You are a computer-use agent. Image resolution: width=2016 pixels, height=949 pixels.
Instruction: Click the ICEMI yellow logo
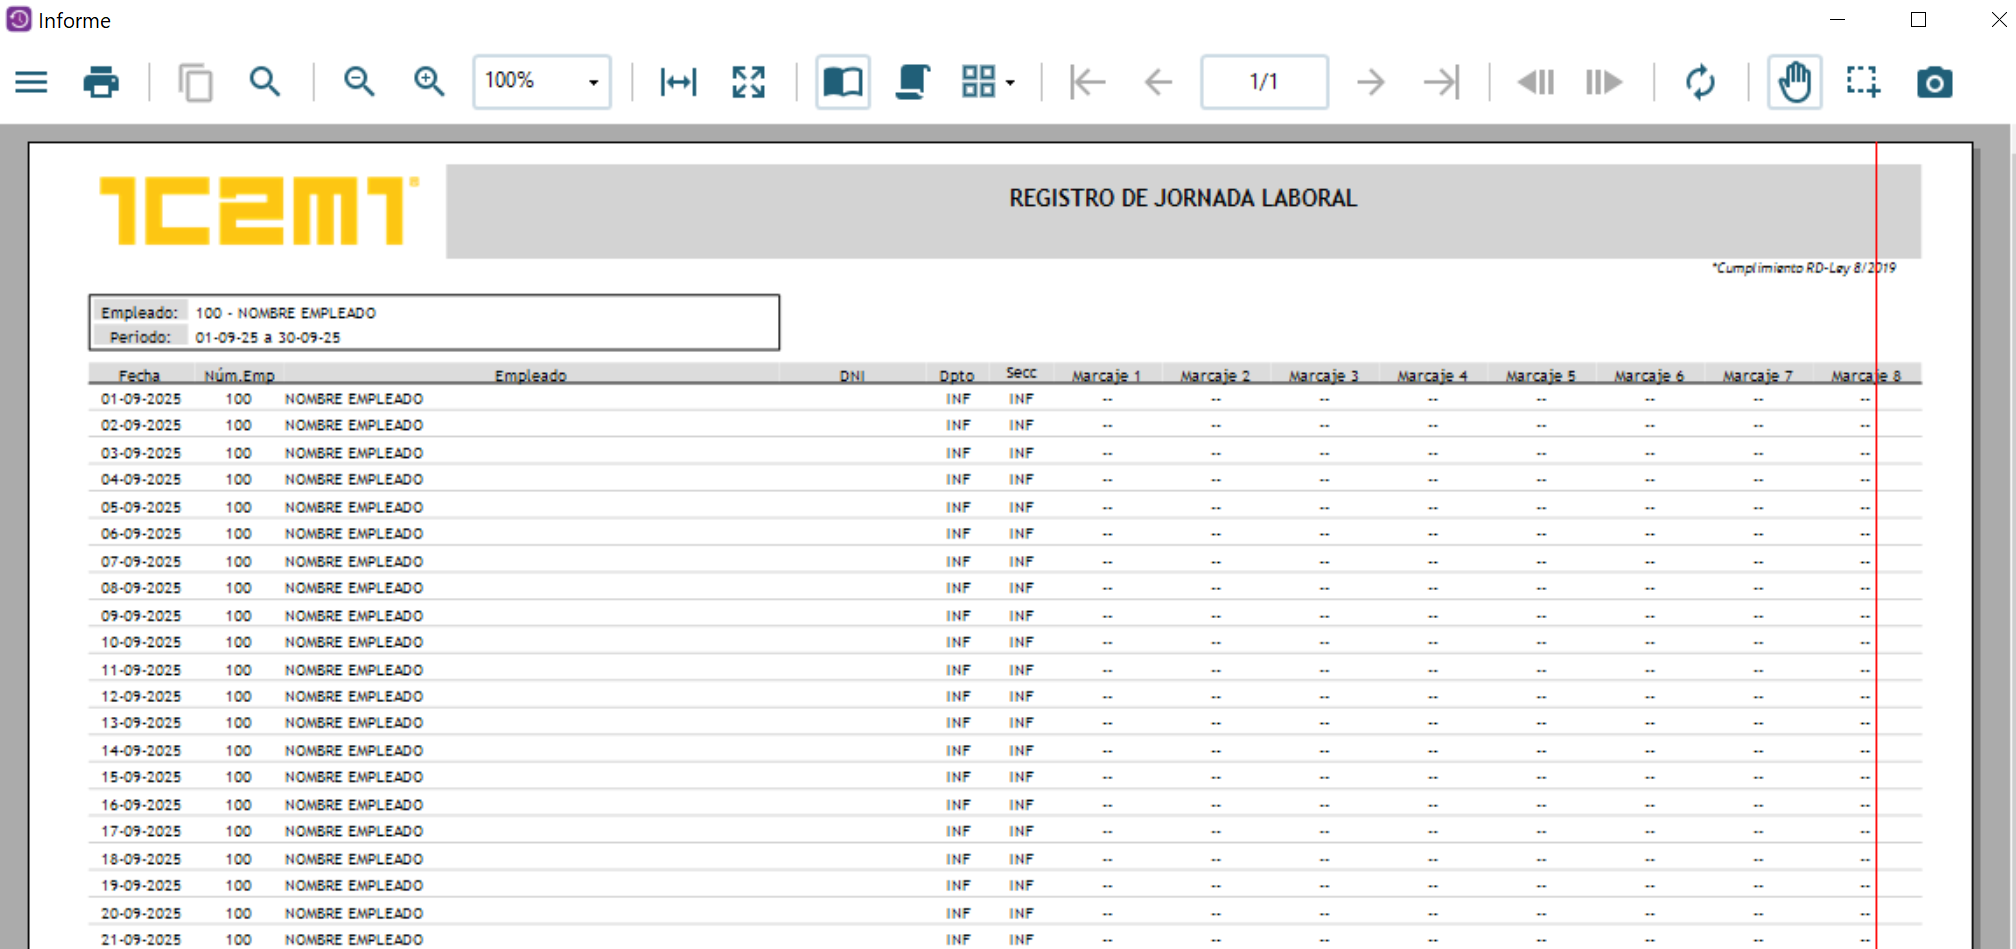(x=259, y=210)
